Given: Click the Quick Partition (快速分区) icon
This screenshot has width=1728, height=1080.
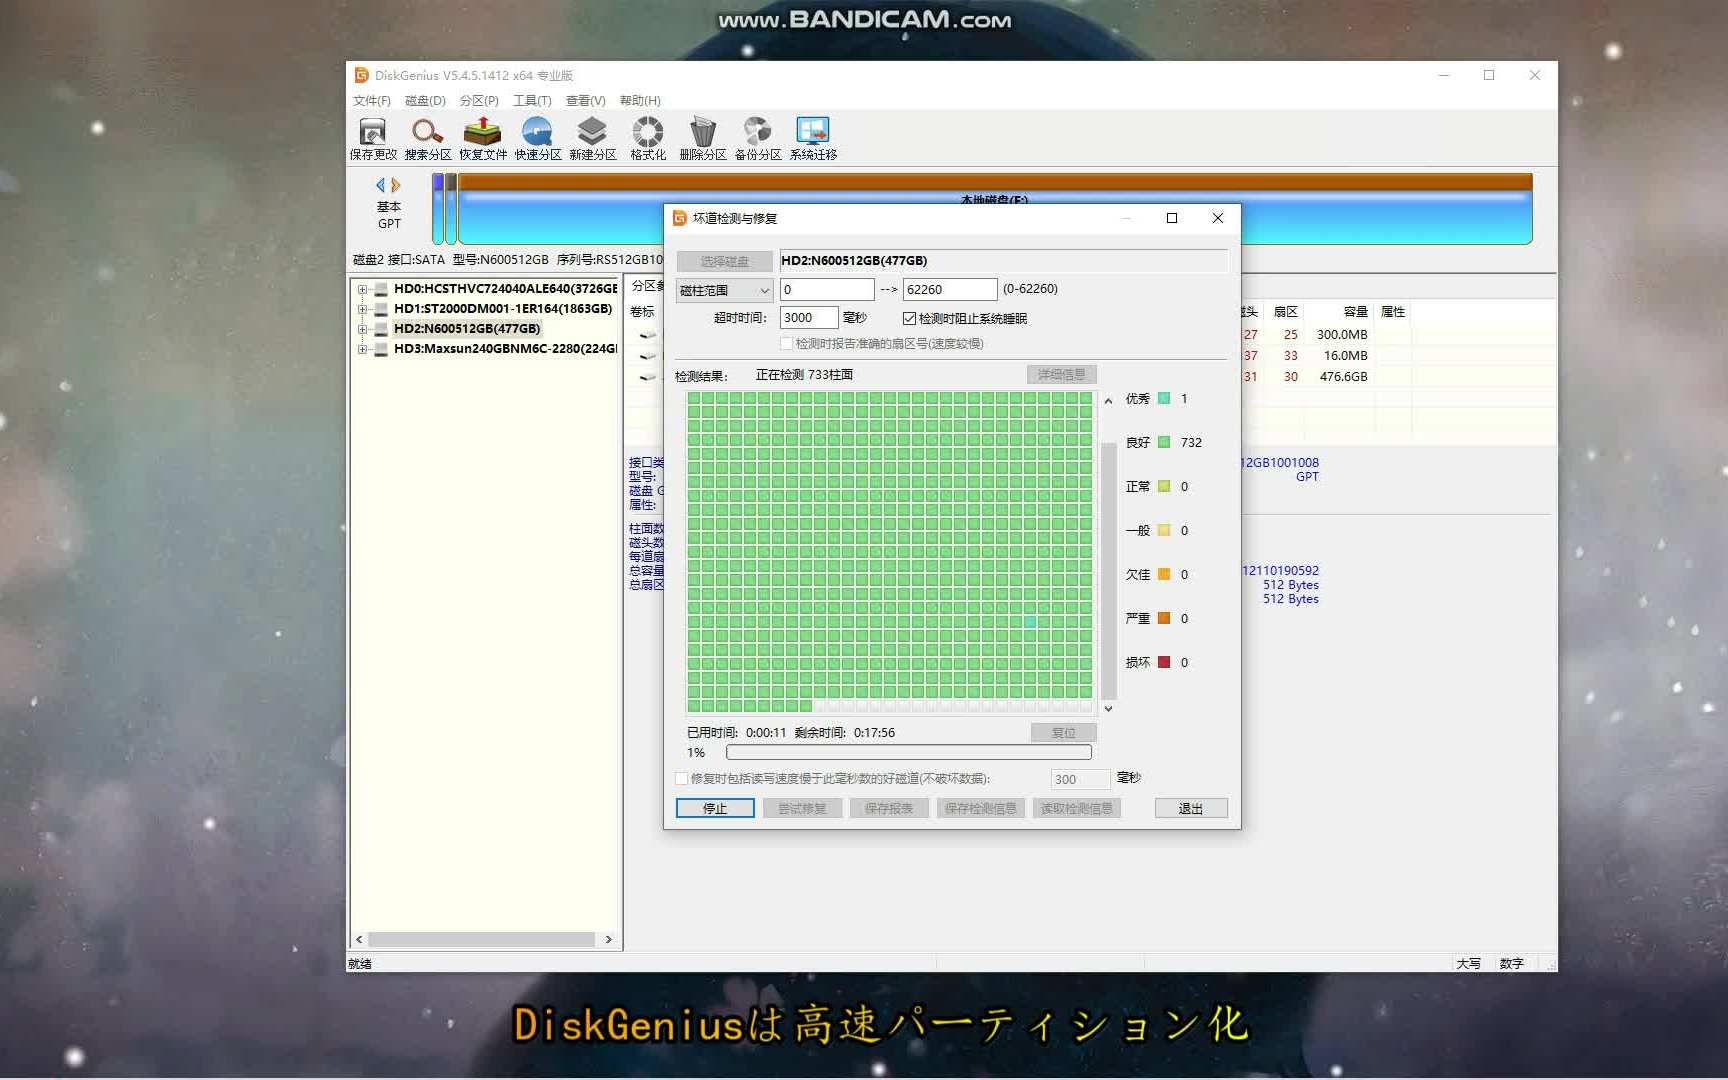Looking at the screenshot, I should 538,138.
